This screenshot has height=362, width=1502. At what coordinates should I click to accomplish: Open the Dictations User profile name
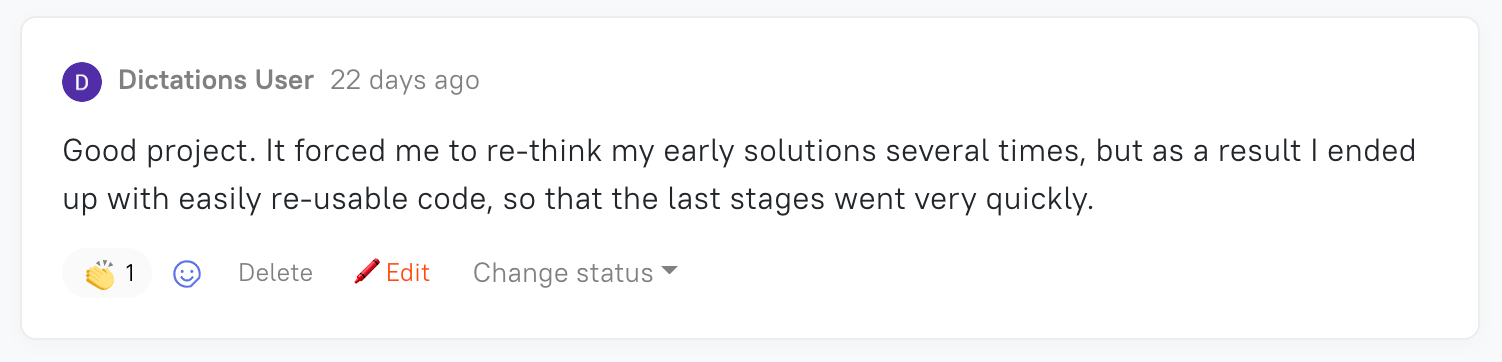click(x=216, y=80)
